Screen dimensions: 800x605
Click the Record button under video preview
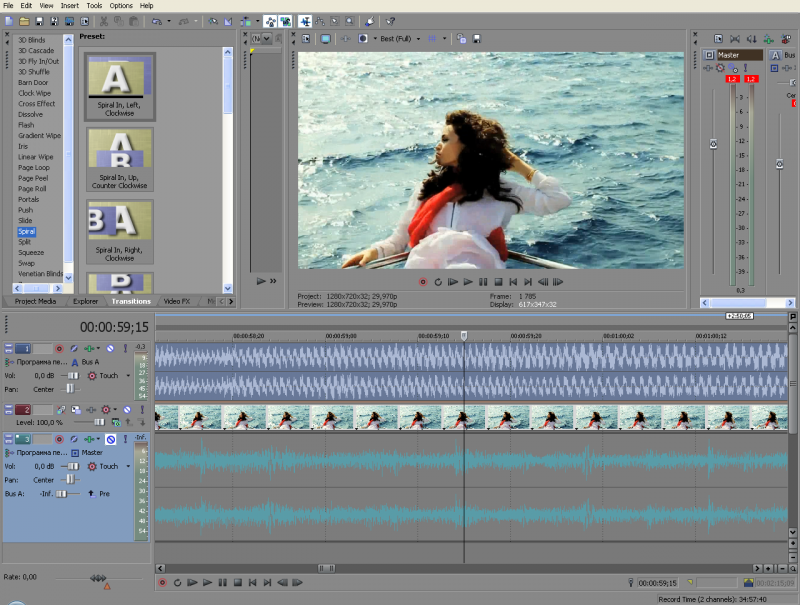click(423, 282)
